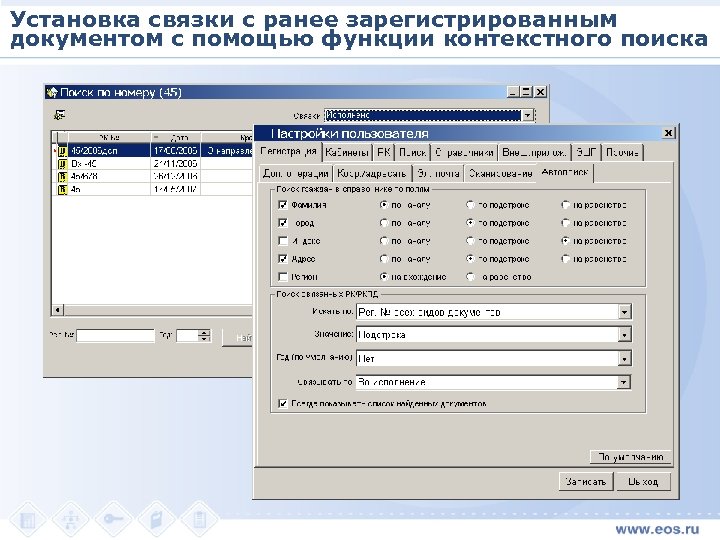Sort by the Дата column header
Viewport: 720px width, 540px height.
(176, 137)
